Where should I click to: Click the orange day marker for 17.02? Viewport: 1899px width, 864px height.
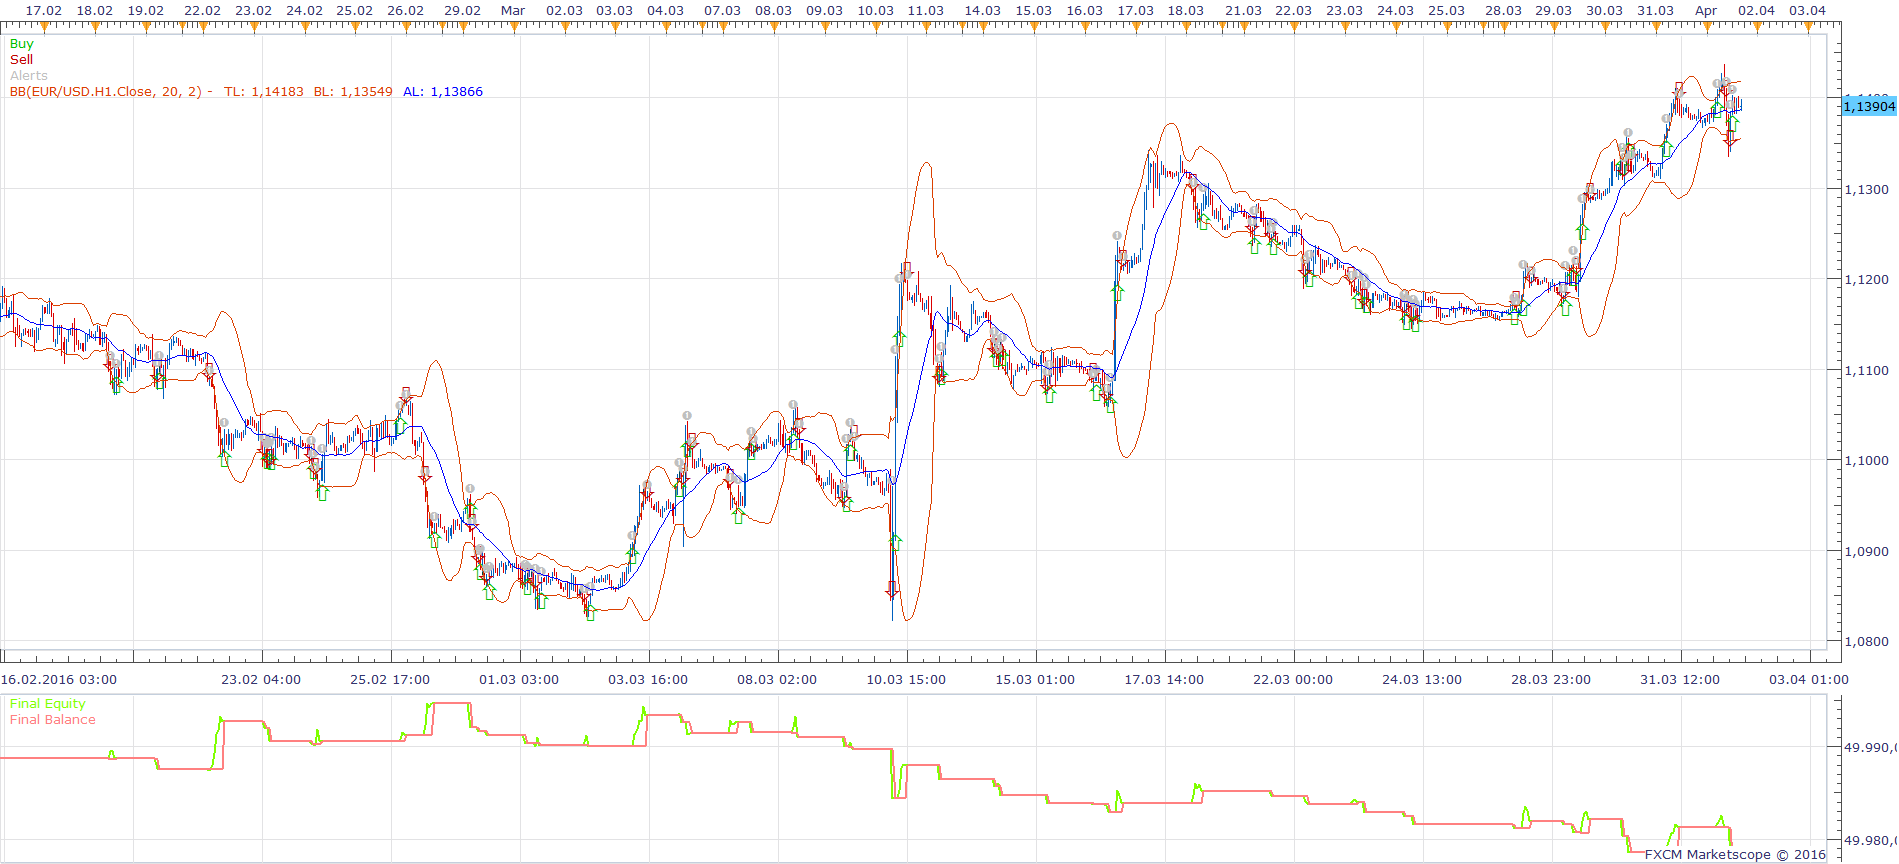44,28
